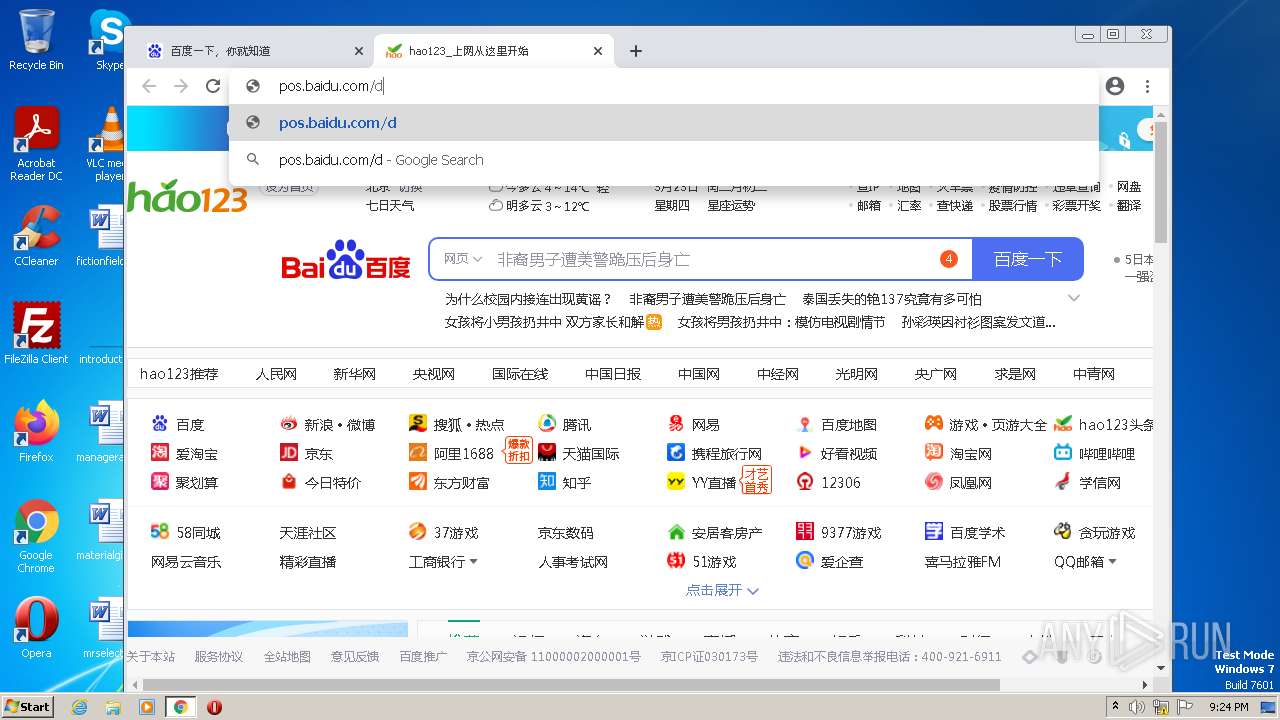Click Internet Explorer taskbar icon
Image resolution: width=1280 pixels, height=720 pixels.
(x=79, y=707)
